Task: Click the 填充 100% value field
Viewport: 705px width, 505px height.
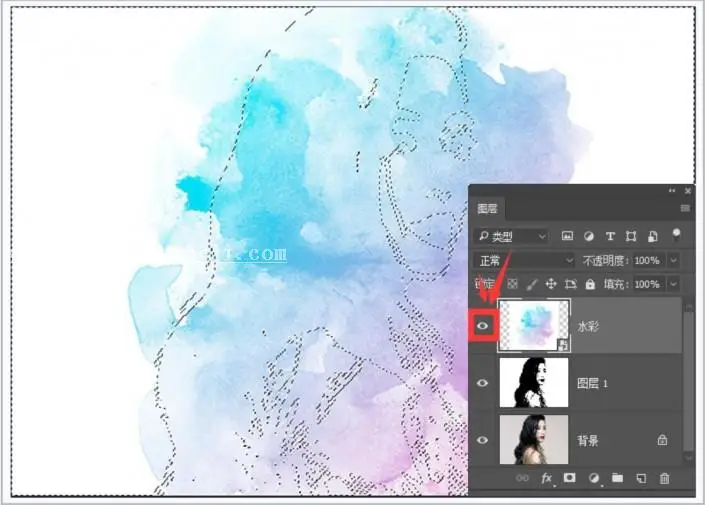Action: pos(647,284)
